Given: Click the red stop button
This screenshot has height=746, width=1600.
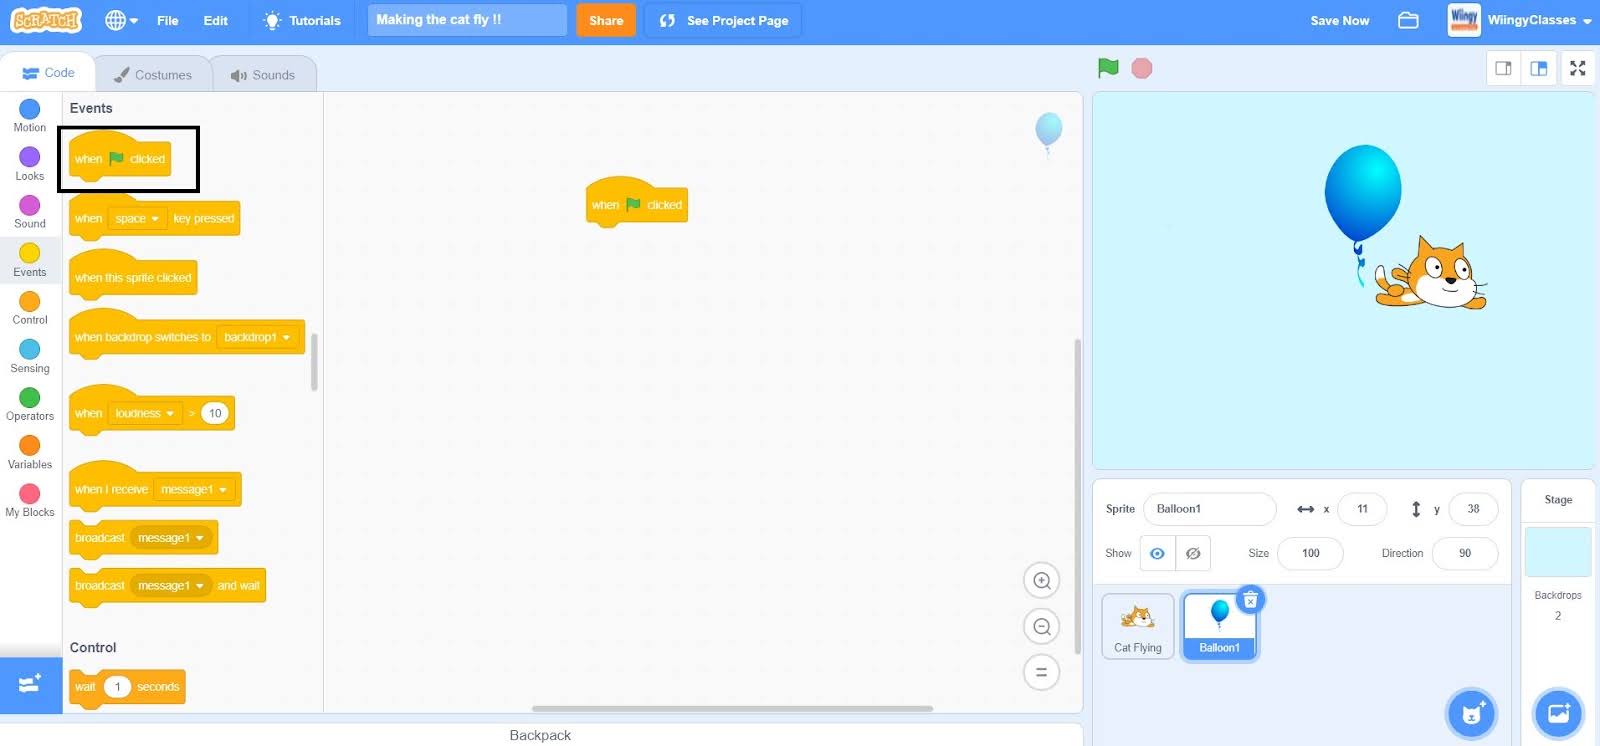Looking at the screenshot, I should point(1142,68).
